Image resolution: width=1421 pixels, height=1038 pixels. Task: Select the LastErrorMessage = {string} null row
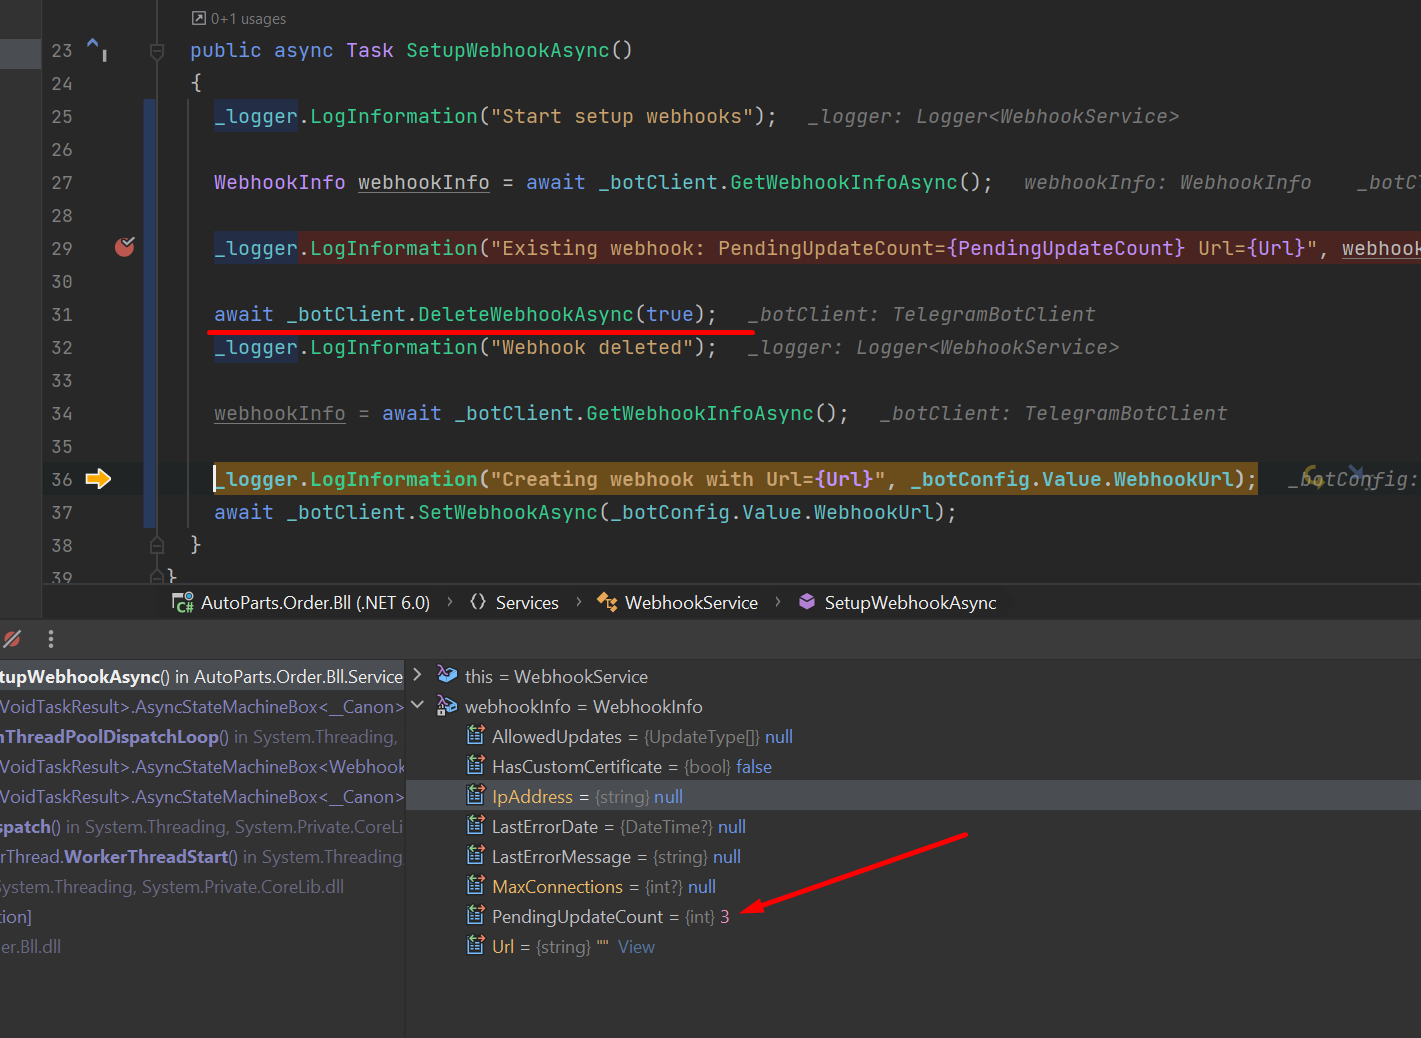[x=913, y=856]
